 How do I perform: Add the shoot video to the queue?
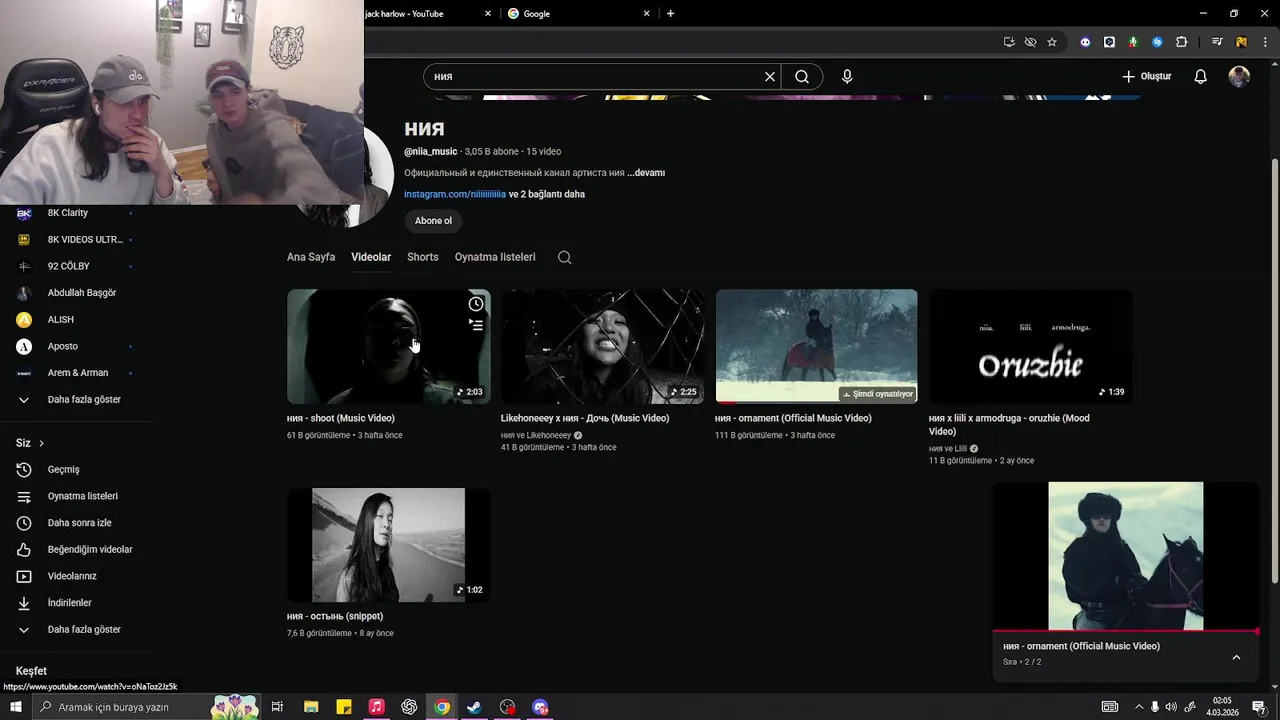click(x=476, y=324)
